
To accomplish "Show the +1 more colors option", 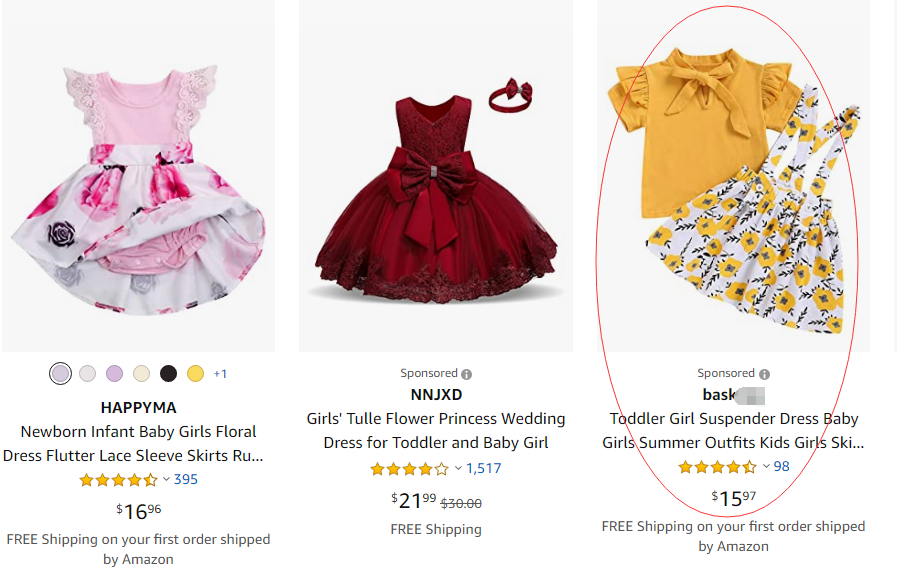I will [x=220, y=374].
